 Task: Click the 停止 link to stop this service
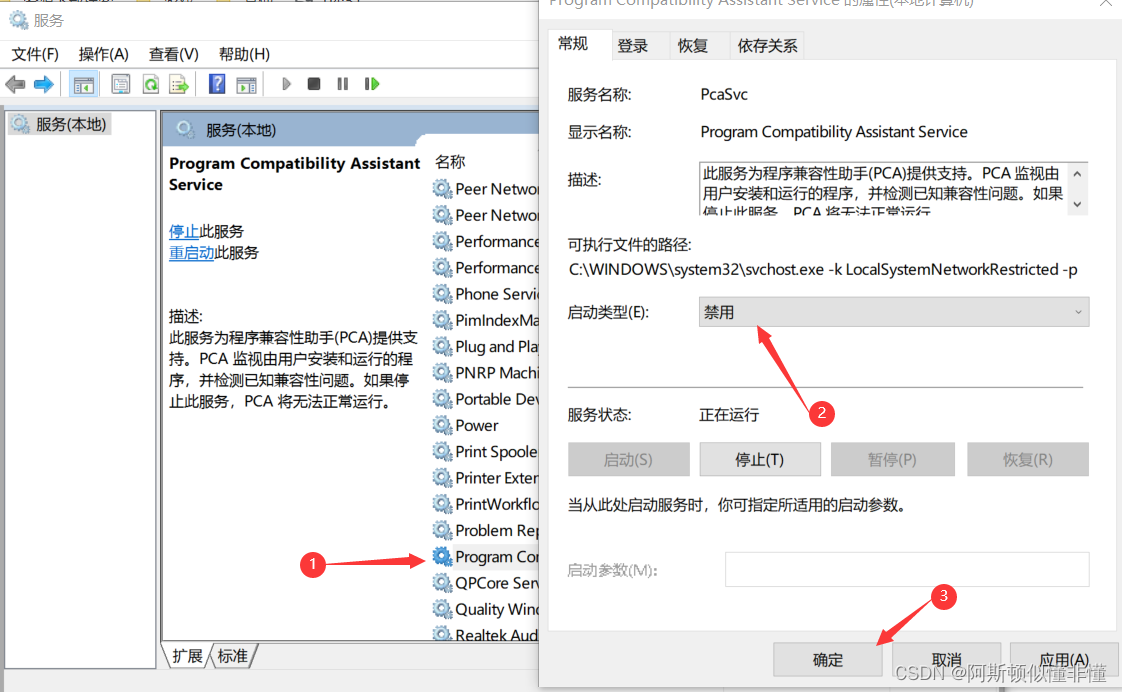coord(184,231)
